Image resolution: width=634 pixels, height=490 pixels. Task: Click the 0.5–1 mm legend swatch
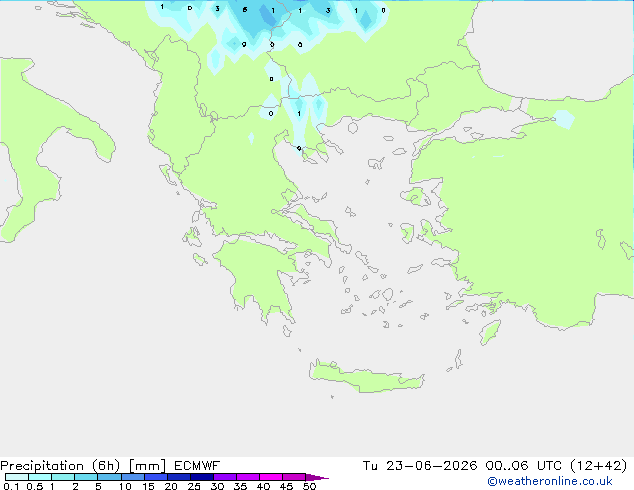[x=40, y=477]
